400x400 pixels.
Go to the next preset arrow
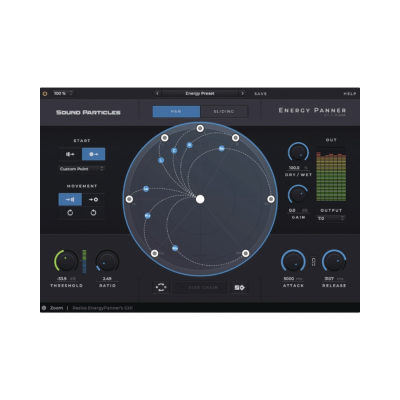coord(243,94)
